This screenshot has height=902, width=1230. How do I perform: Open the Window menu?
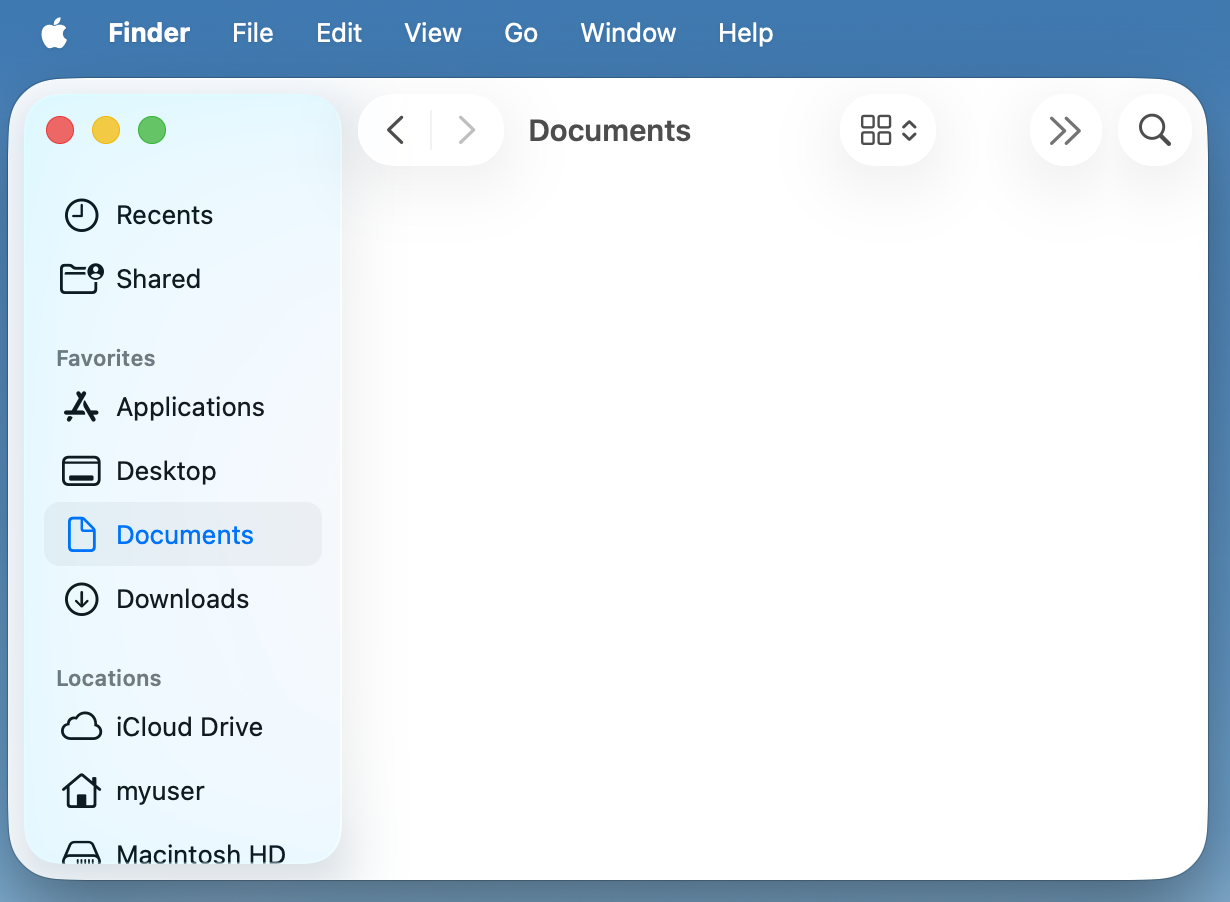coord(628,33)
